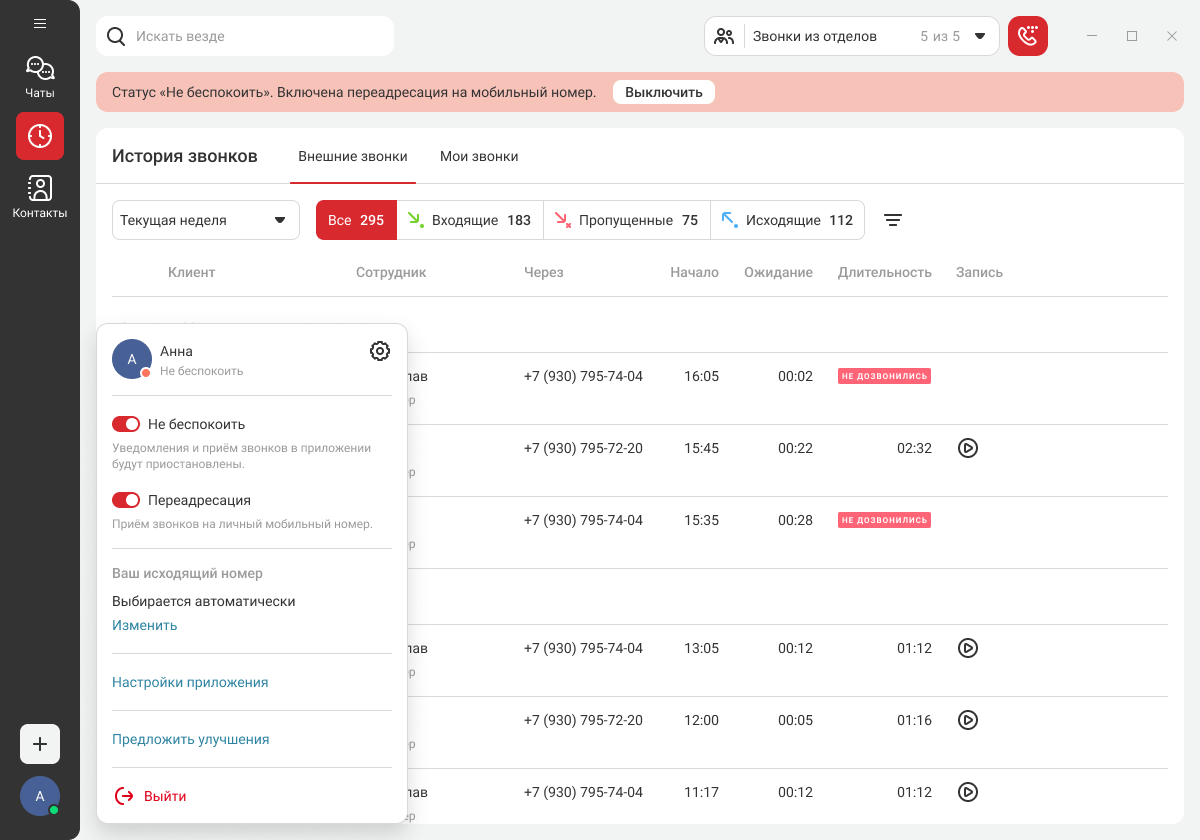This screenshot has height=840, width=1200.
Task: Click the plus button in sidebar
Action: click(40, 744)
